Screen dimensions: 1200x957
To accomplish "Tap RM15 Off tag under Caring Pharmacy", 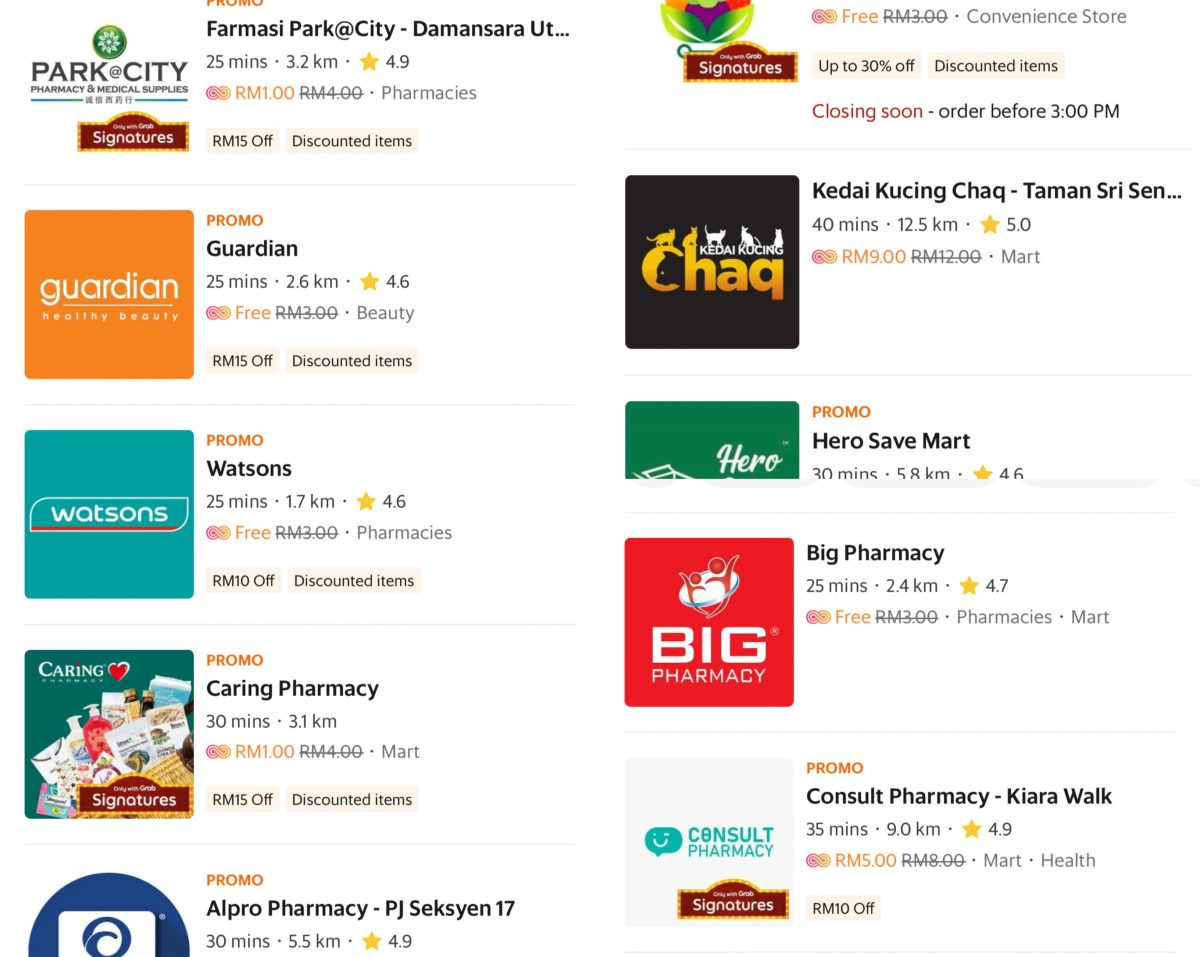I will [242, 800].
